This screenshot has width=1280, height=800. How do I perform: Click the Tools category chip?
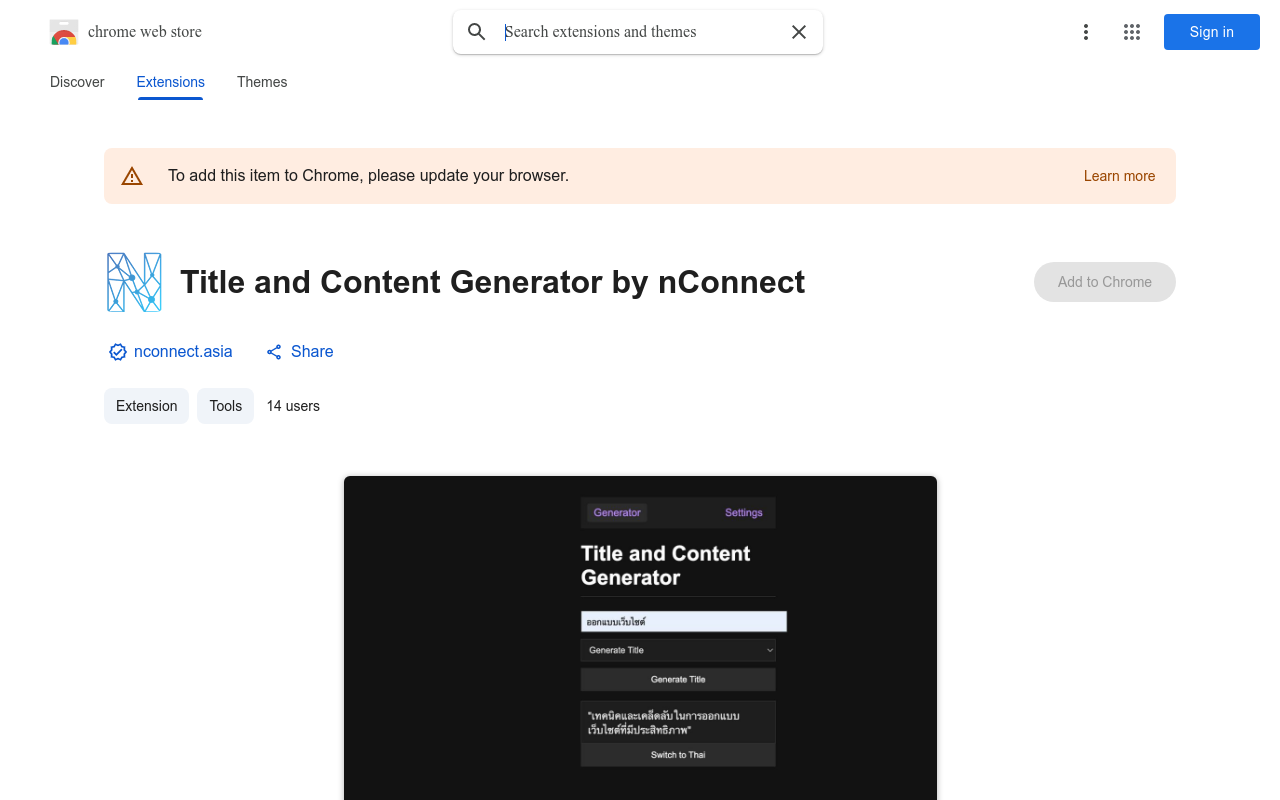pos(226,406)
